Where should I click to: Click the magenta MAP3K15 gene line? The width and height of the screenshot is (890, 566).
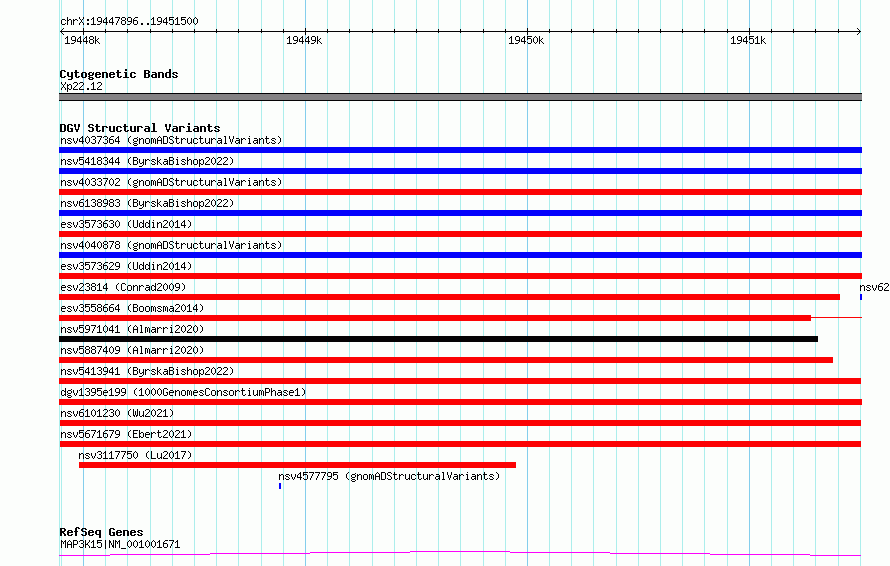point(460,553)
